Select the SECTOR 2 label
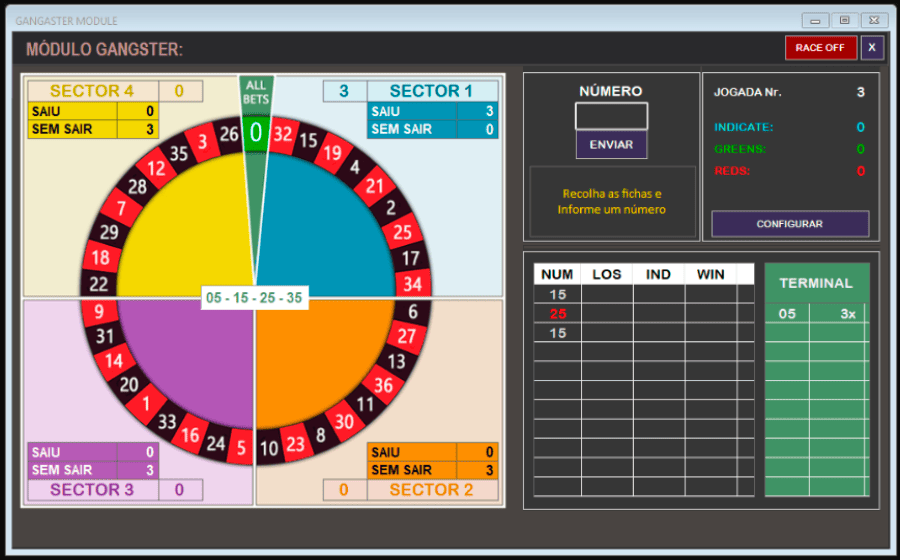 [431, 490]
